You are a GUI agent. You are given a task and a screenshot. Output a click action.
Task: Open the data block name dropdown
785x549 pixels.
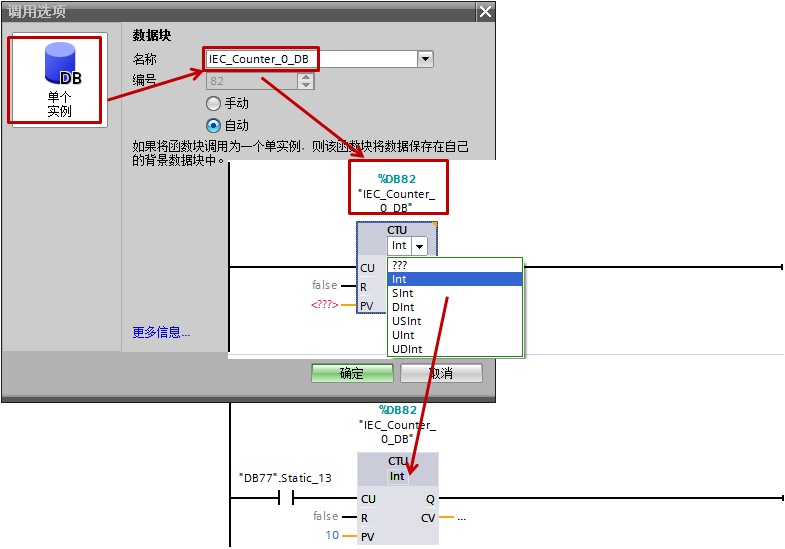pos(425,59)
